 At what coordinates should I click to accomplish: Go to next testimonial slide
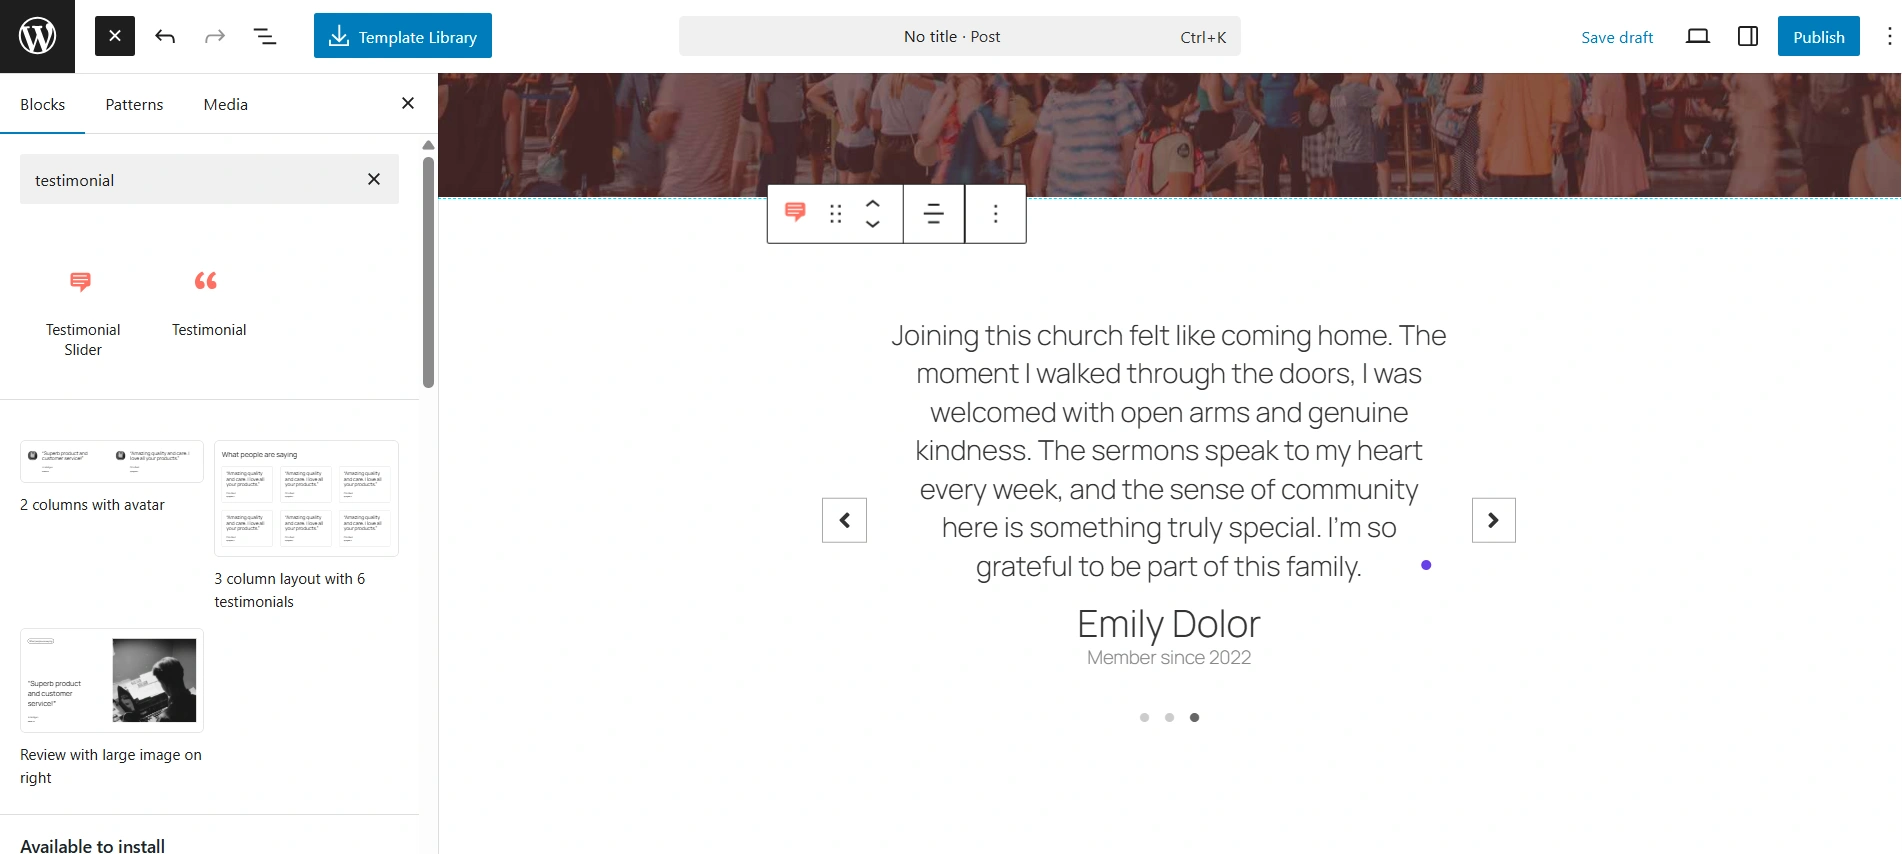pyautogui.click(x=1494, y=520)
